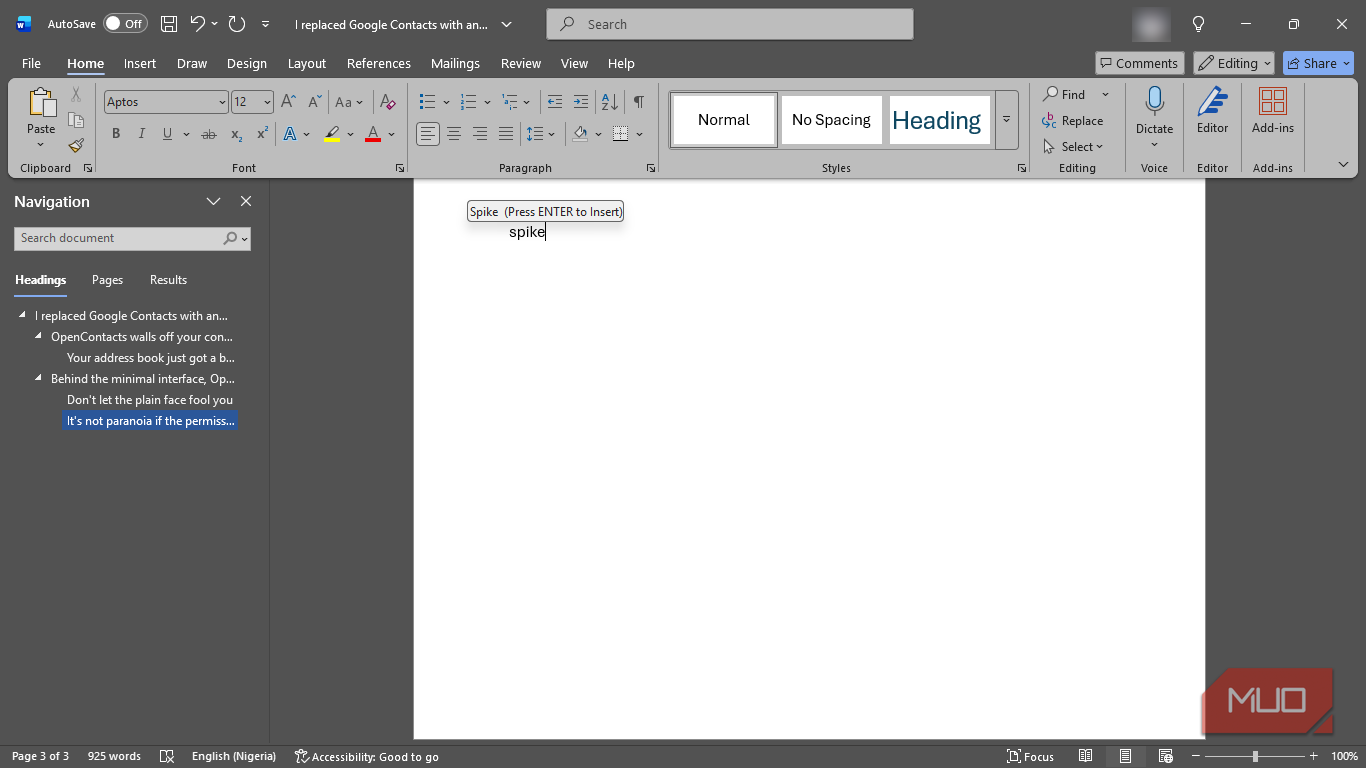Screen dimensions: 1366x768
Task: Apply red font color
Action: point(373,134)
